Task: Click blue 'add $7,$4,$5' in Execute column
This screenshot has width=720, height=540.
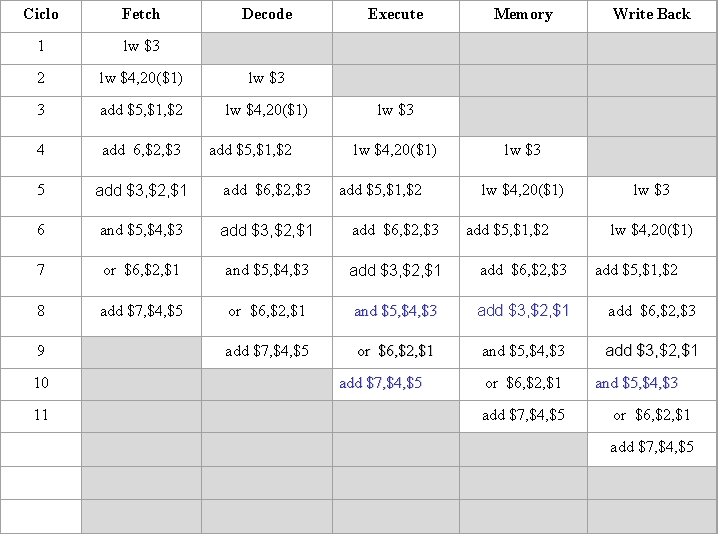Action: (381, 383)
